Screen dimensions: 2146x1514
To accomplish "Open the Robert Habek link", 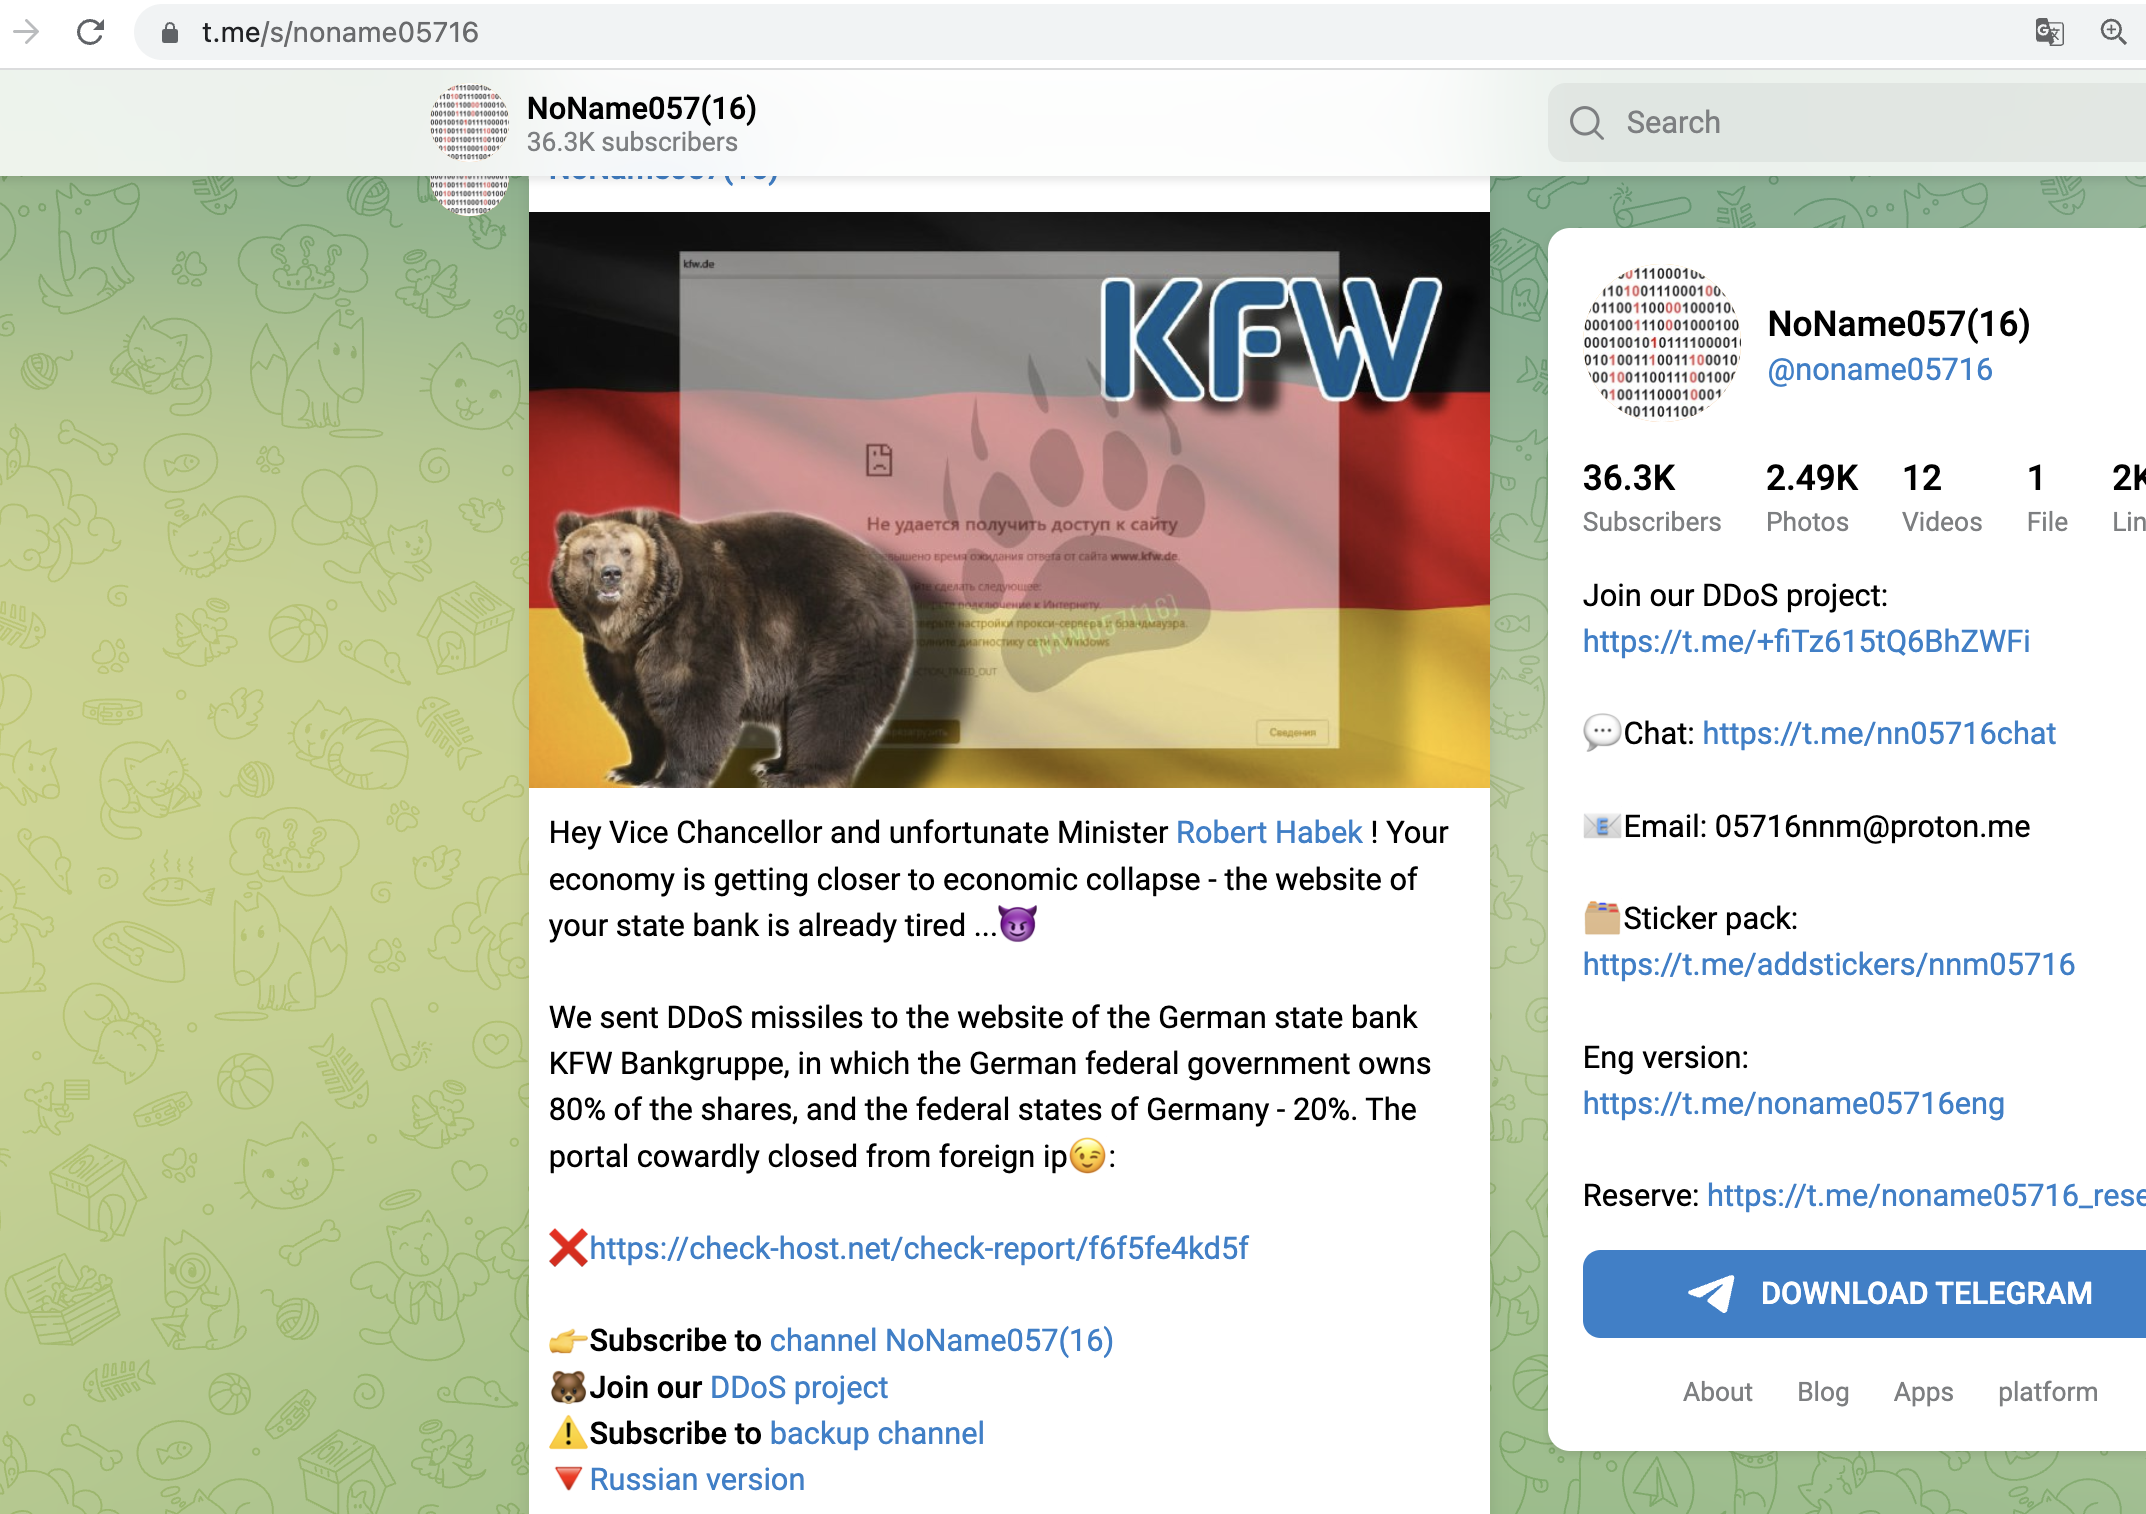I will pyautogui.click(x=1269, y=832).
